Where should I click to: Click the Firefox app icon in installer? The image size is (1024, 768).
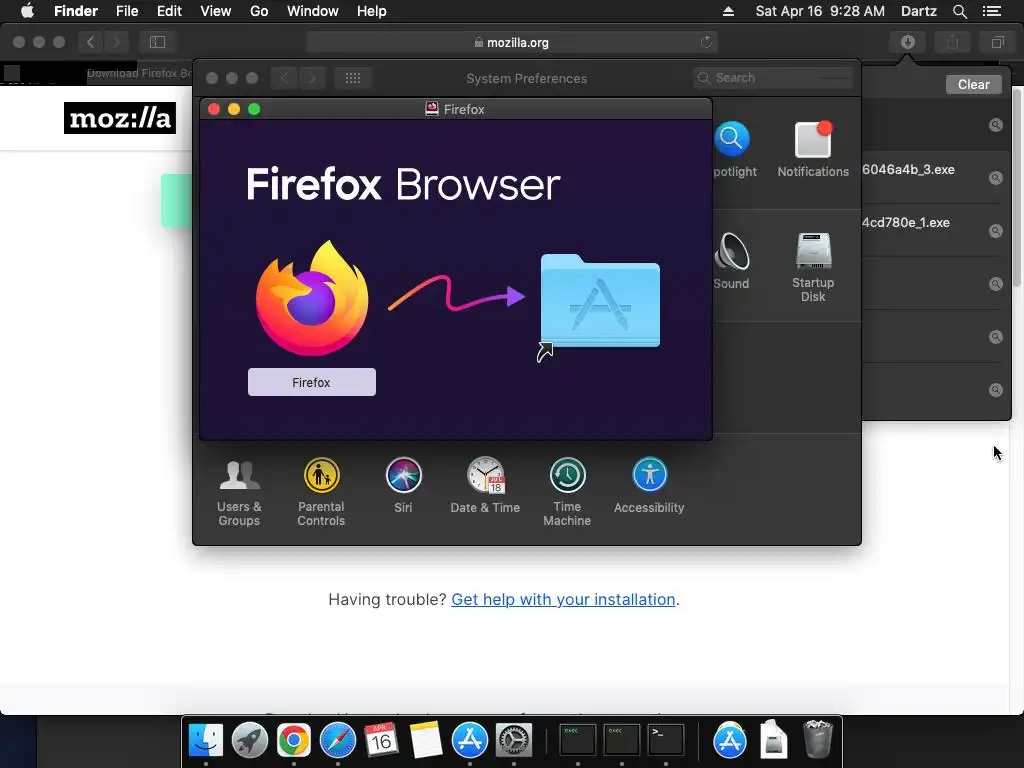(312, 298)
